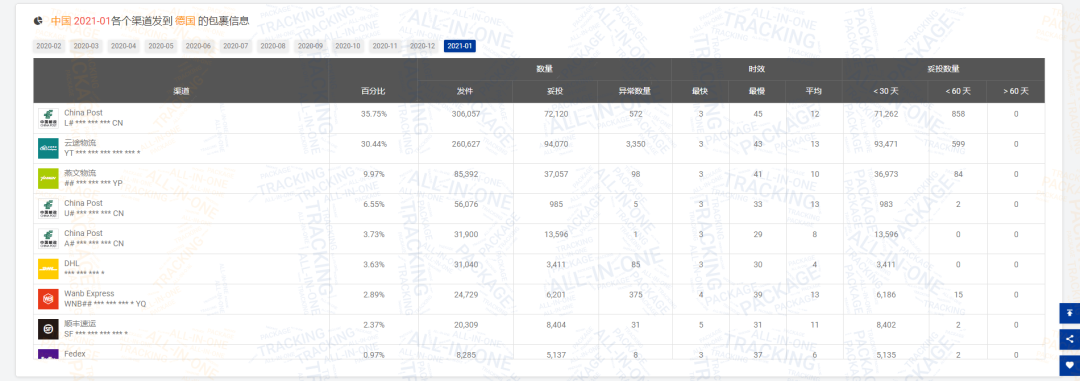Open the 2020-06 month tab
The height and width of the screenshot is (381, 1080).
(198, 46)
